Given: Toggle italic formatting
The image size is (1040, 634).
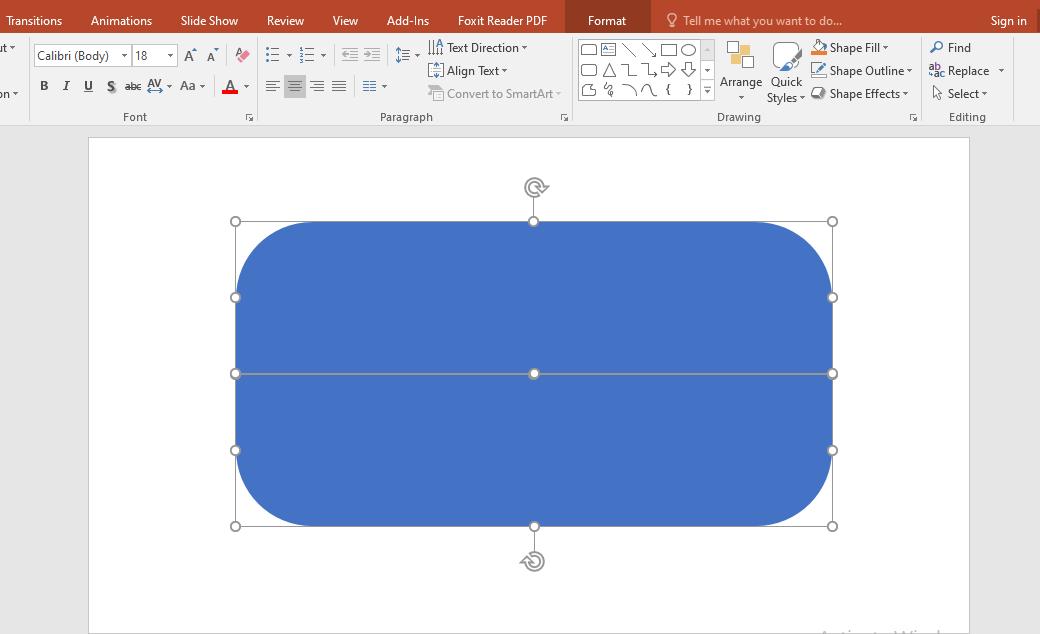Looking at the screenshot, I should click(65, 86).
